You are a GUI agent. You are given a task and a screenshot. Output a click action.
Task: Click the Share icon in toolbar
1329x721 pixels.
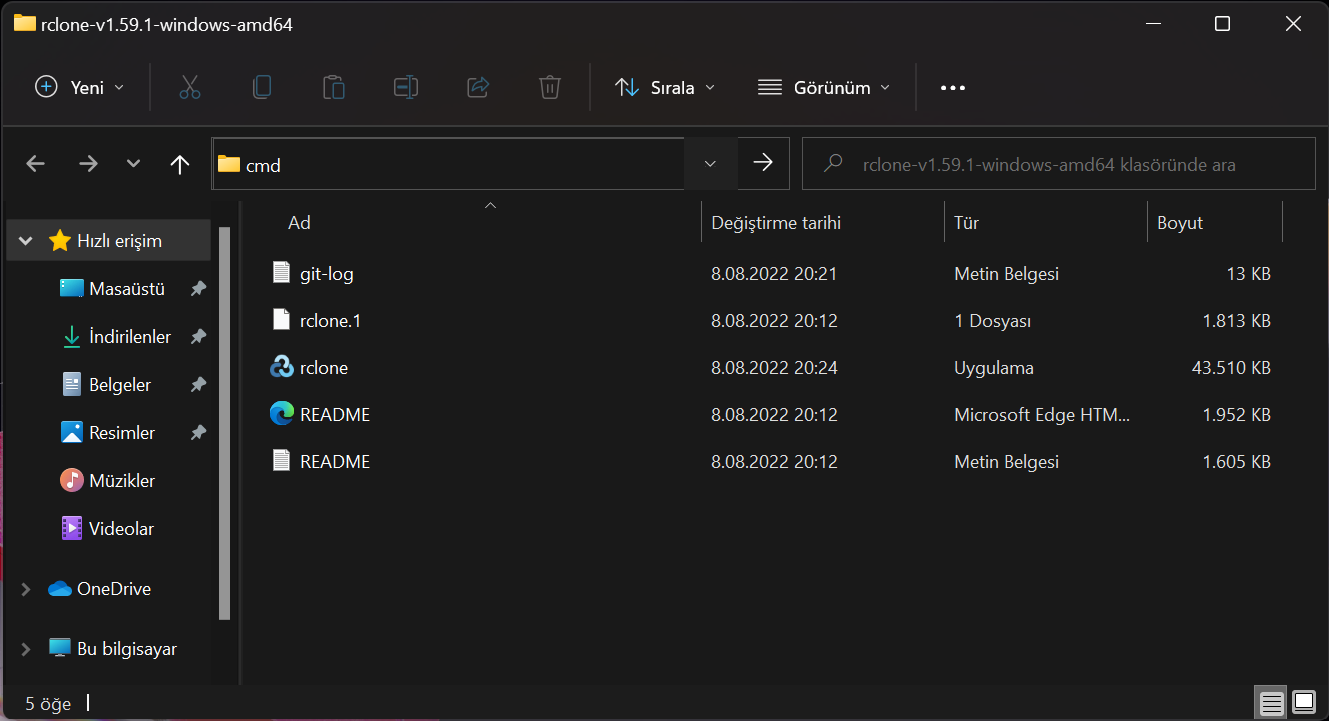point(478,87)
